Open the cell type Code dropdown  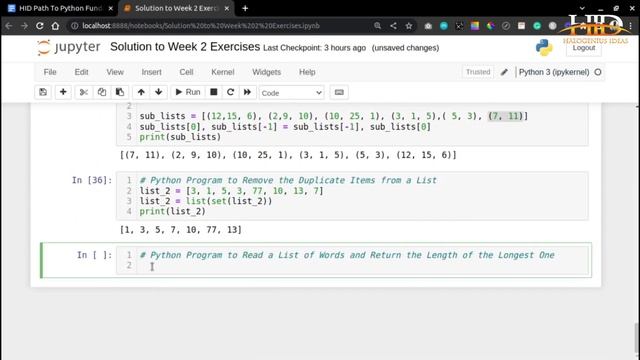[x=291, y=93]
